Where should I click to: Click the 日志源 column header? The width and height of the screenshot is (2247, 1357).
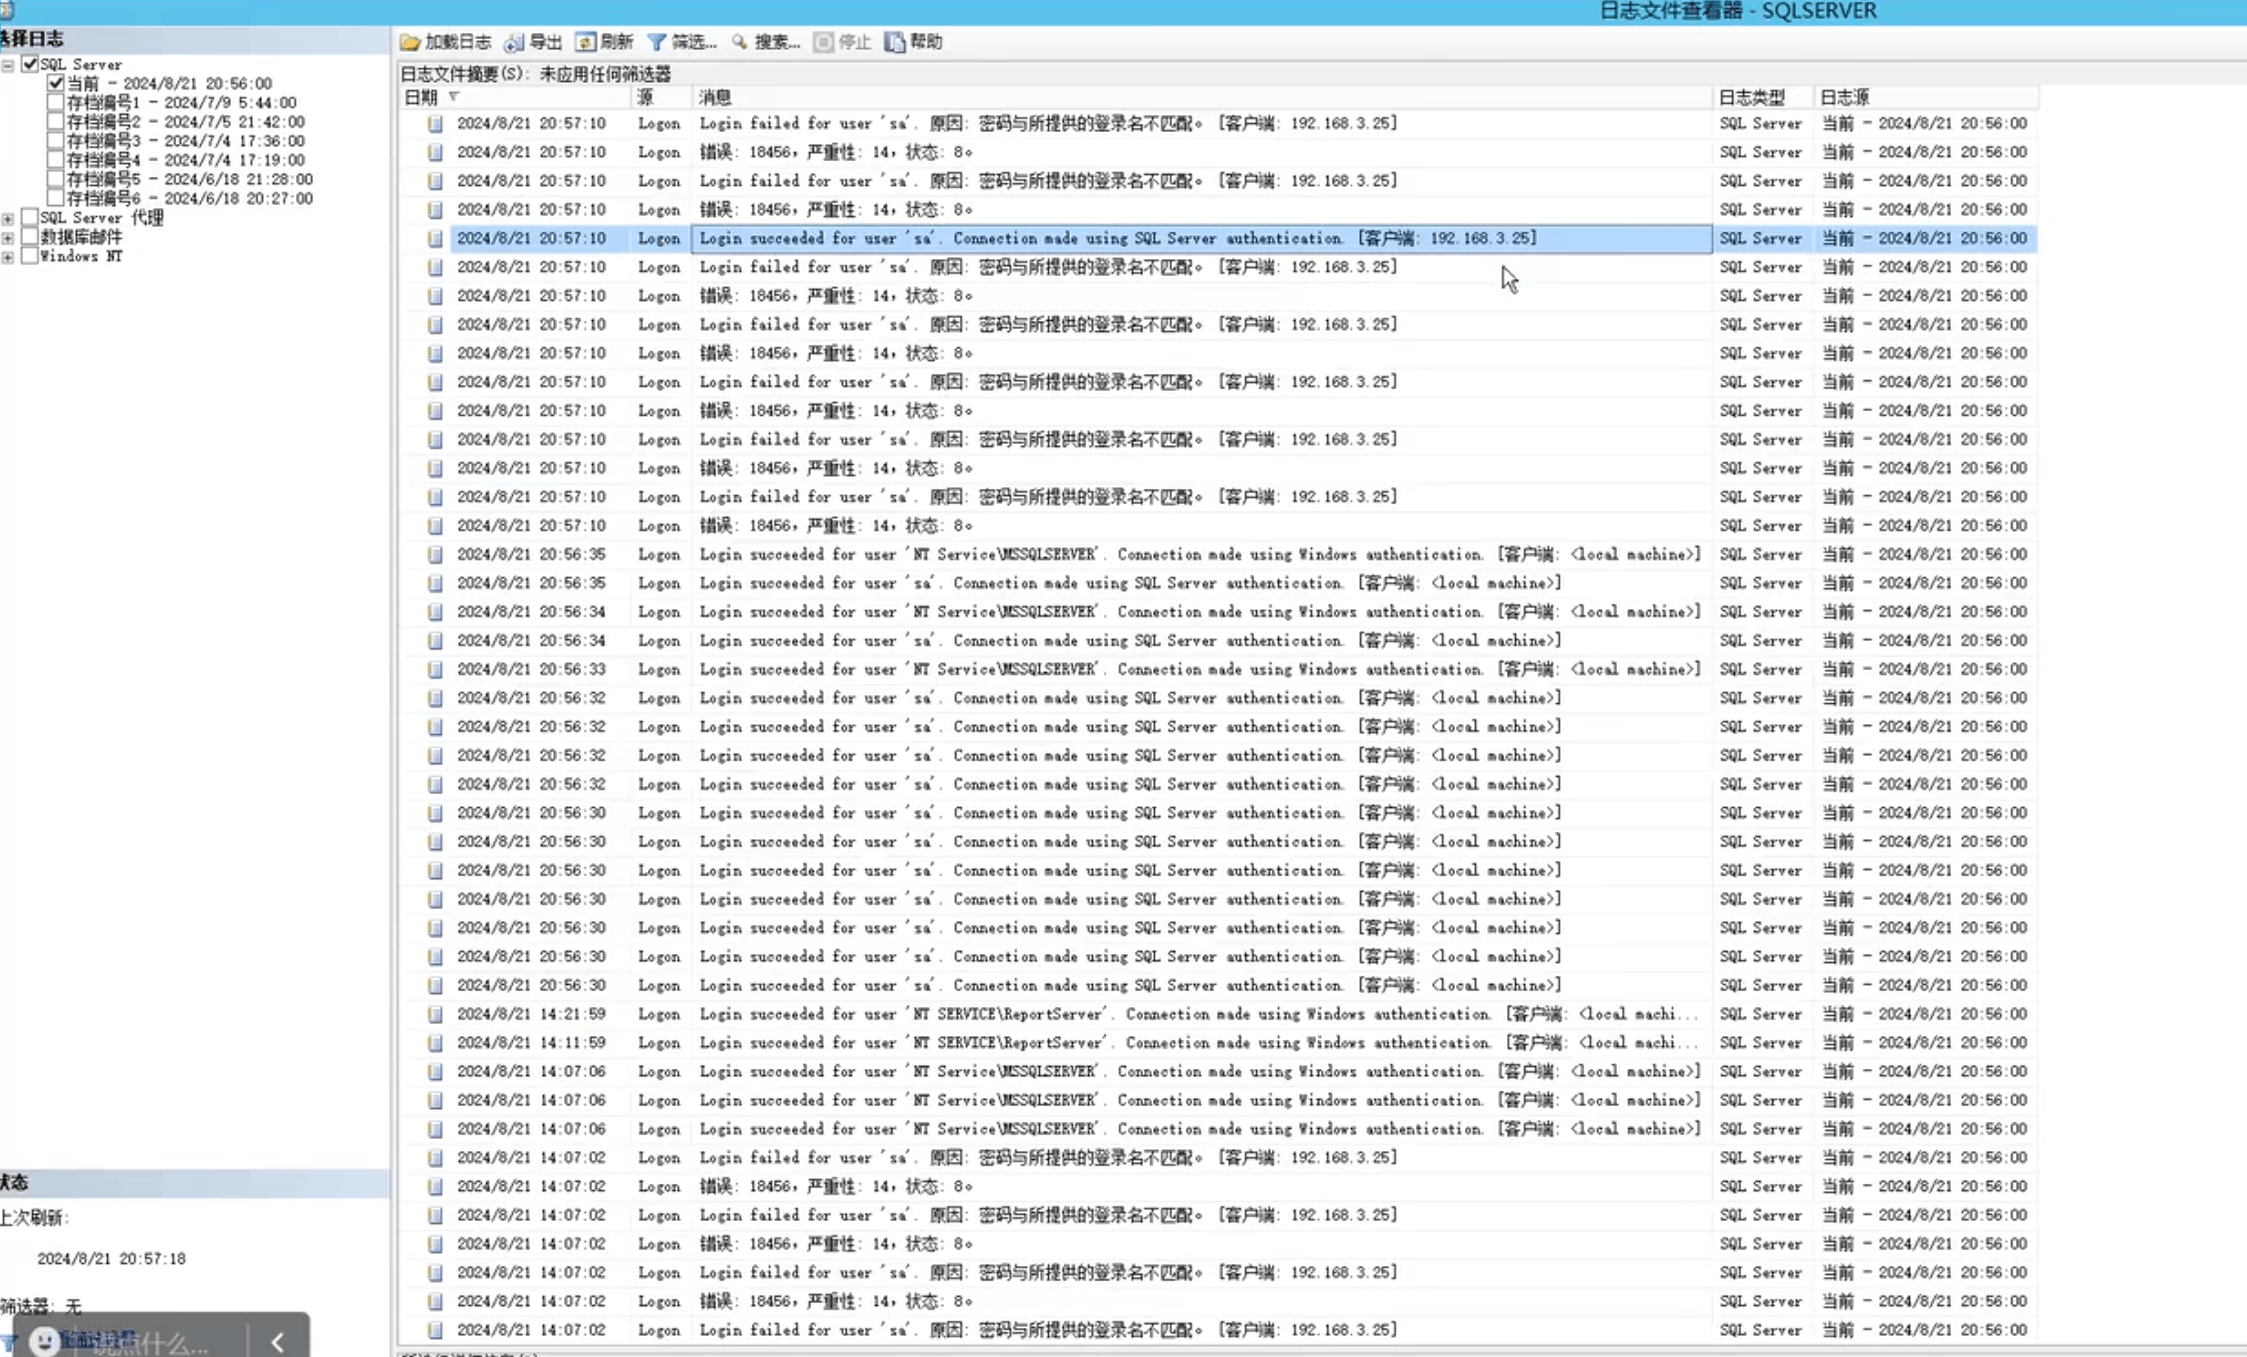tap(1926, 97)
